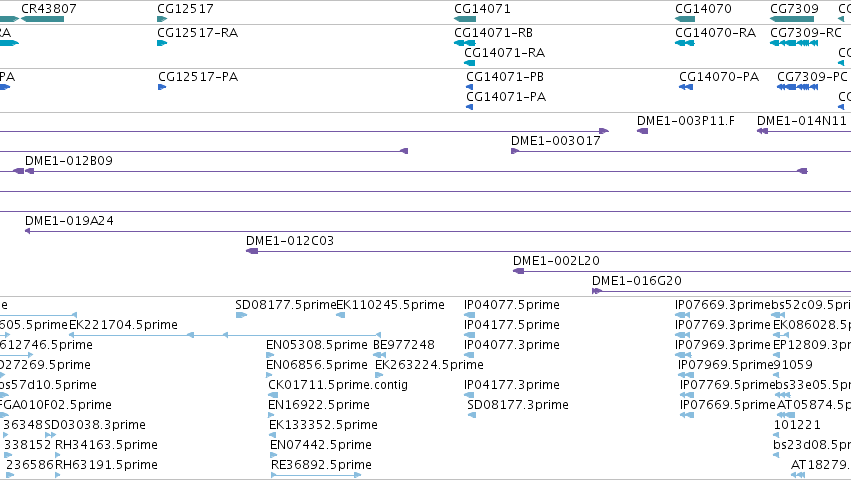Click the DME1-003P11.F clone arrow
Screen dimensions: 851x480
[x=642, y=131]
